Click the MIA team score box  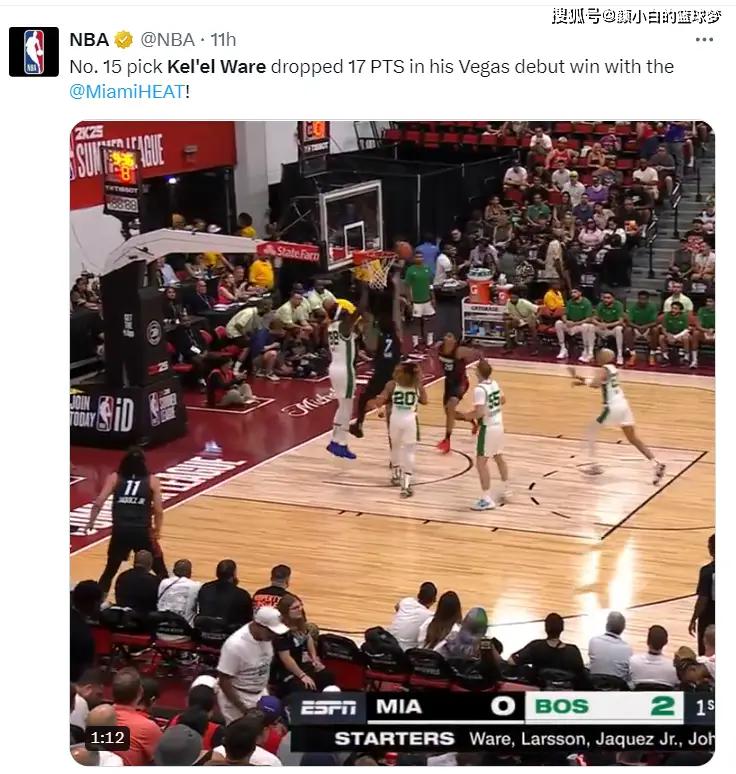(445, 707)
